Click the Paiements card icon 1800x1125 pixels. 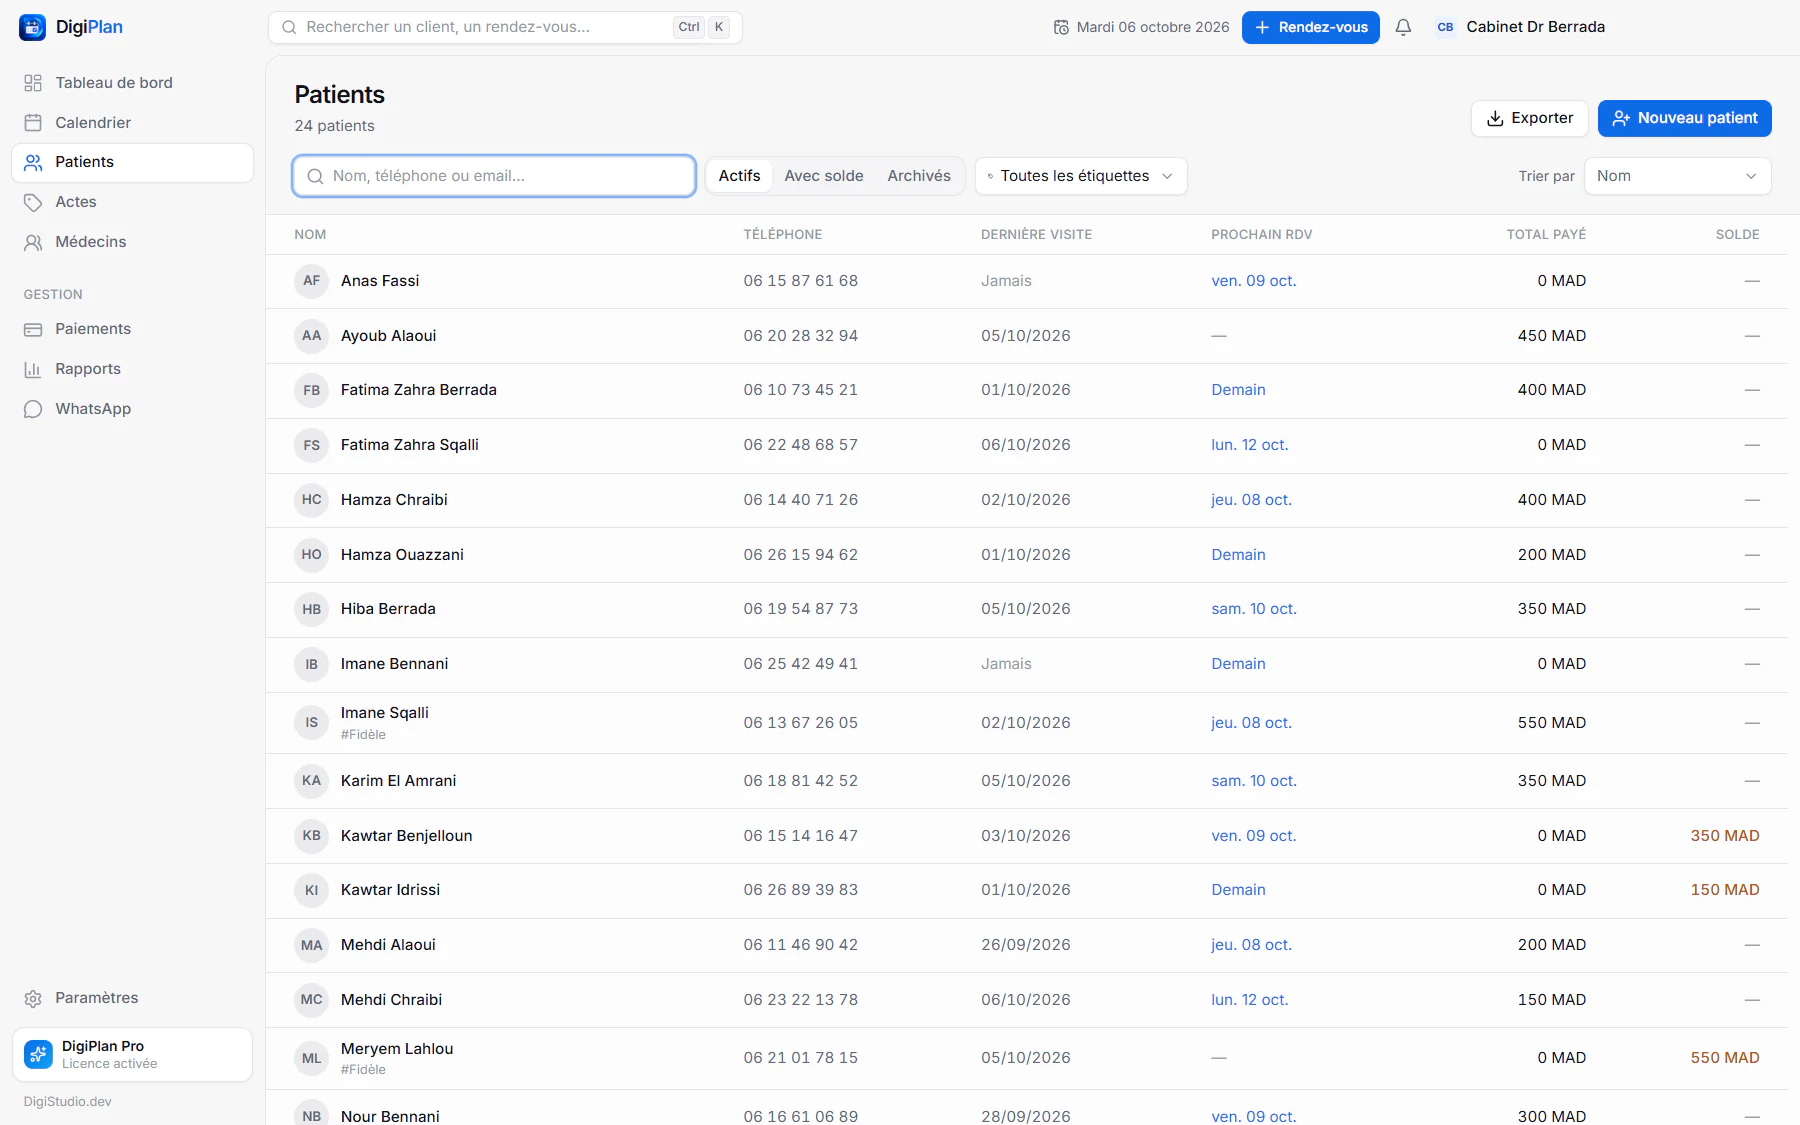(33, 329)
